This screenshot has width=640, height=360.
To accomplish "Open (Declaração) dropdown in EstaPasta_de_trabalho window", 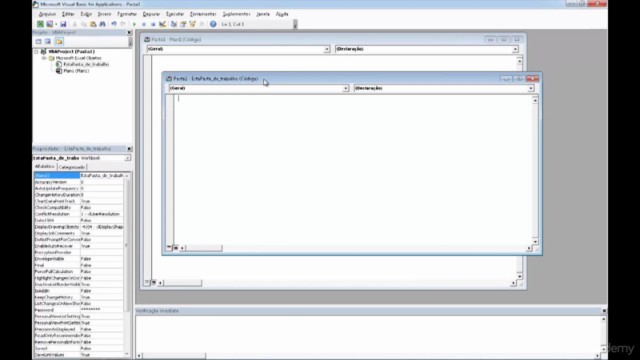I will click(531, 88).
